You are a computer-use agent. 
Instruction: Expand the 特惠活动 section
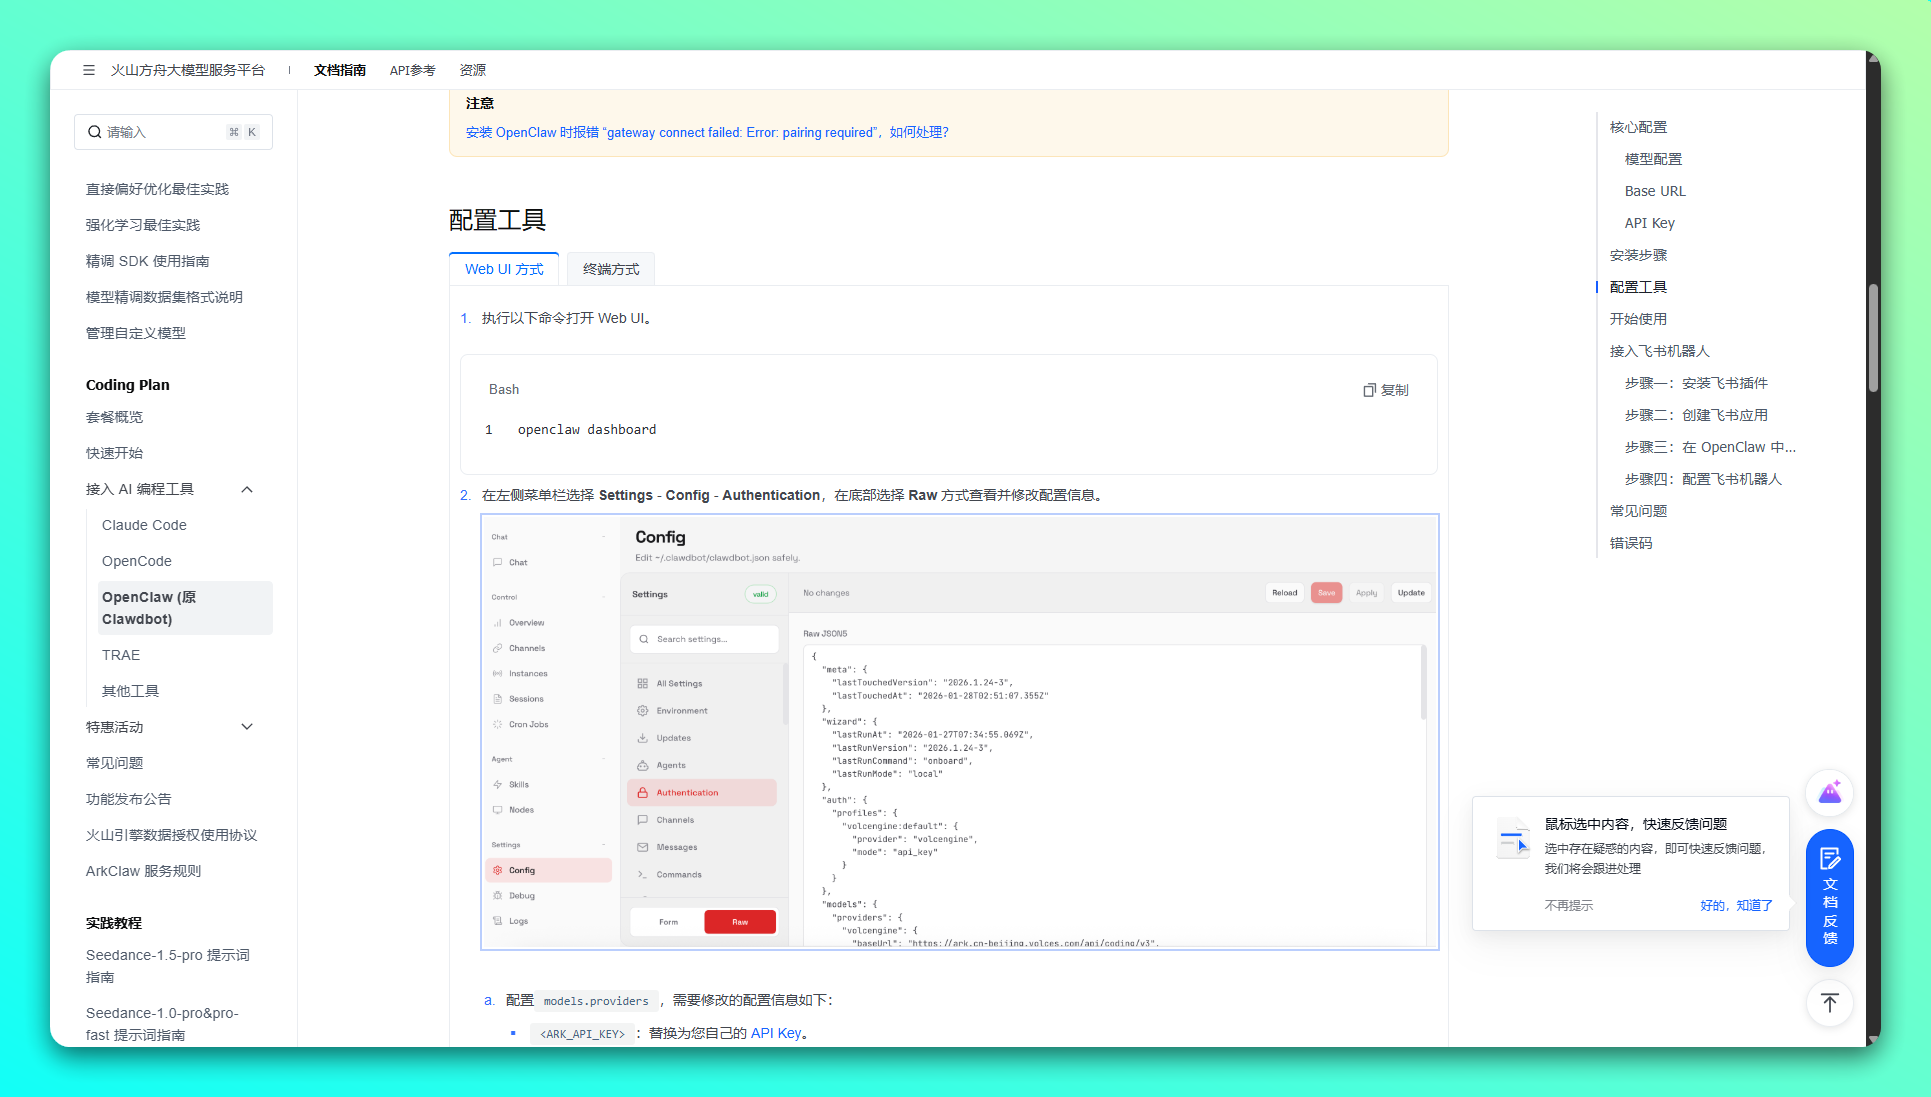pyautogui.click(x=247, y=727)
